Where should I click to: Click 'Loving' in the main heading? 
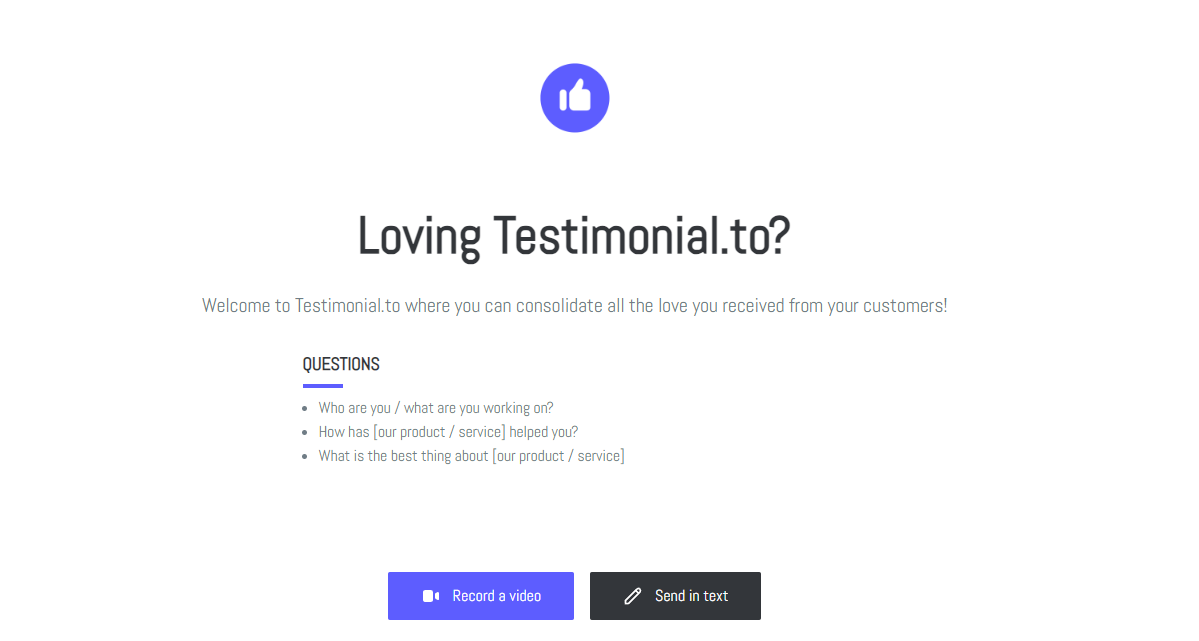pyautogui.click(x=419, y=238)
